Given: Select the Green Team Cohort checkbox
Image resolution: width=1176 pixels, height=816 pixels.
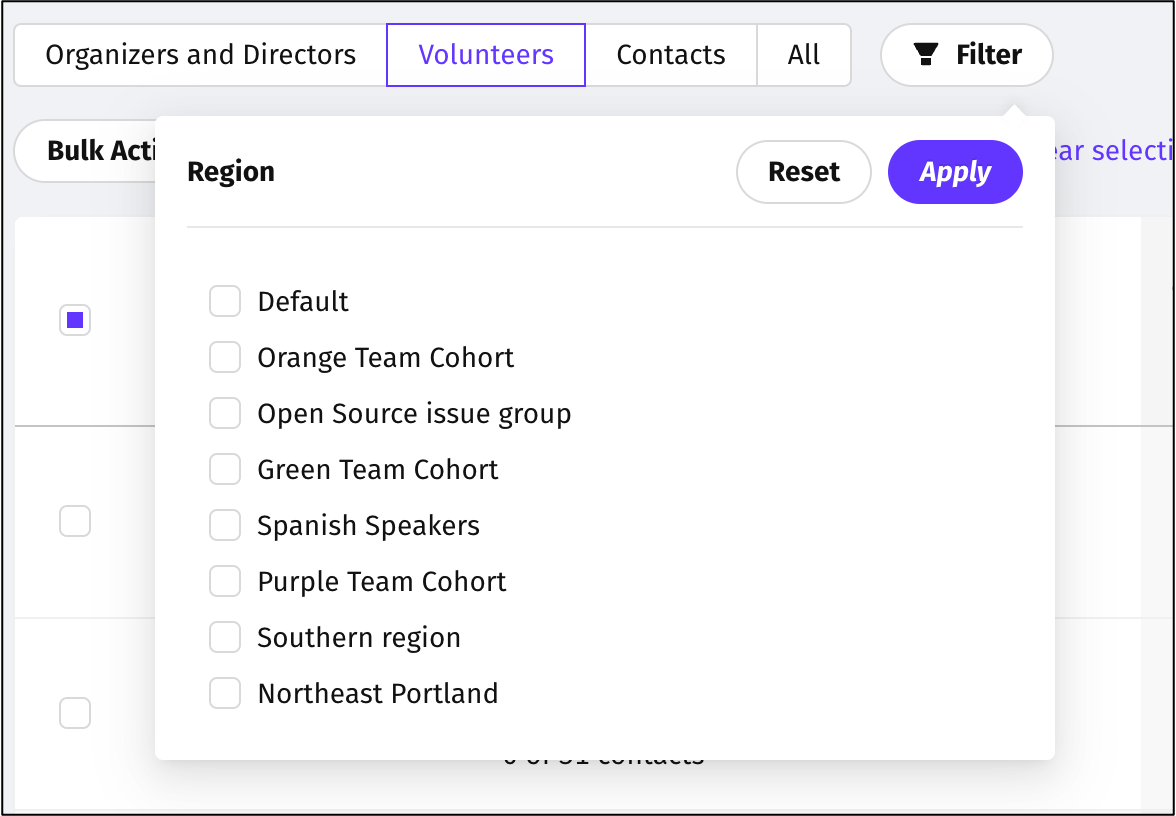Looking at the screenshot, I should pyautogui.click(x=225, y=469).
